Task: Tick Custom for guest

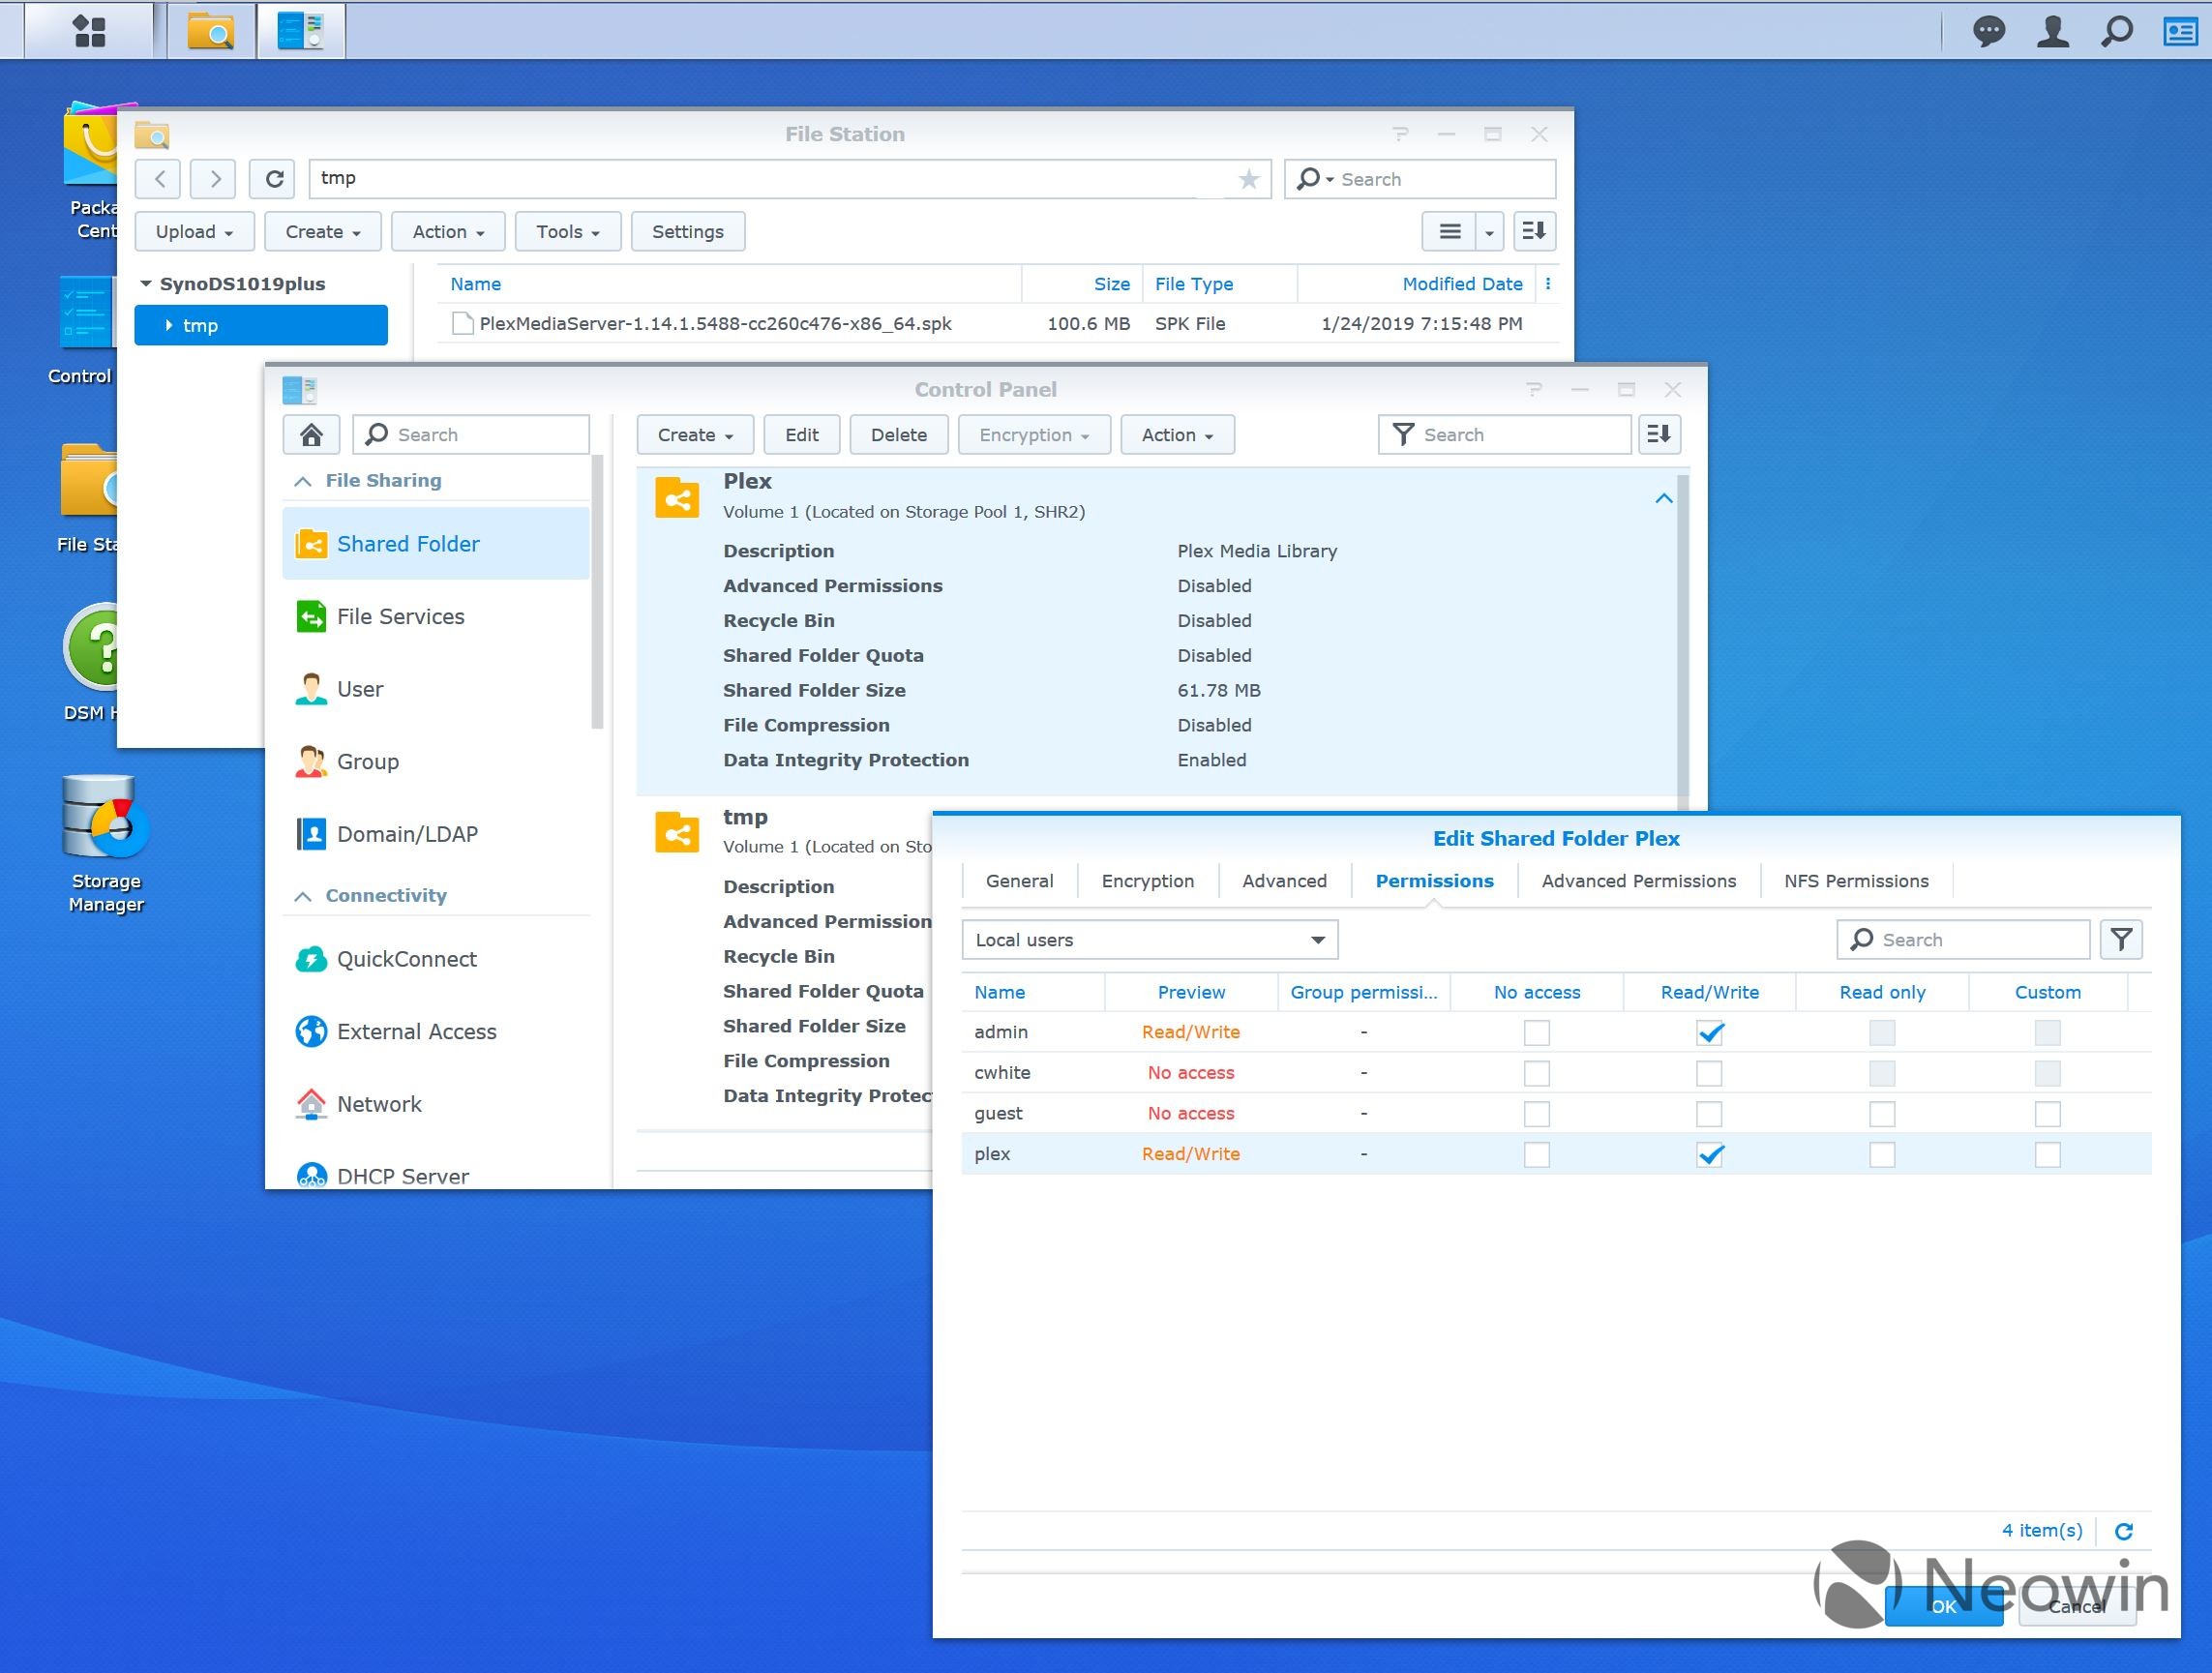Action: 2047,1114
